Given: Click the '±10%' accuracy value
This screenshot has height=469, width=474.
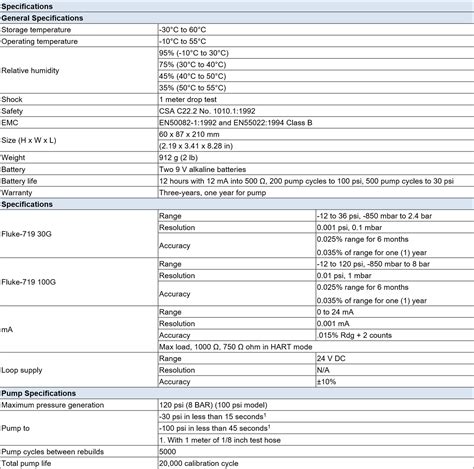Looking at the screenshot, I should (326, 382).
